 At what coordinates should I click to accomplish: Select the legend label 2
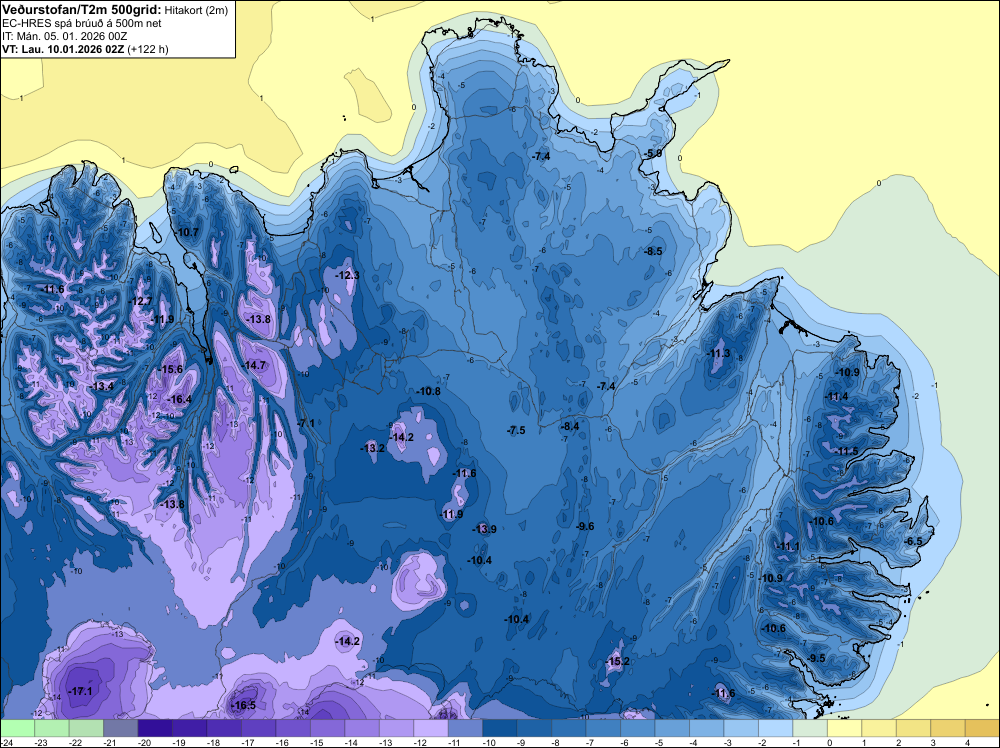[x=899, y=742]
